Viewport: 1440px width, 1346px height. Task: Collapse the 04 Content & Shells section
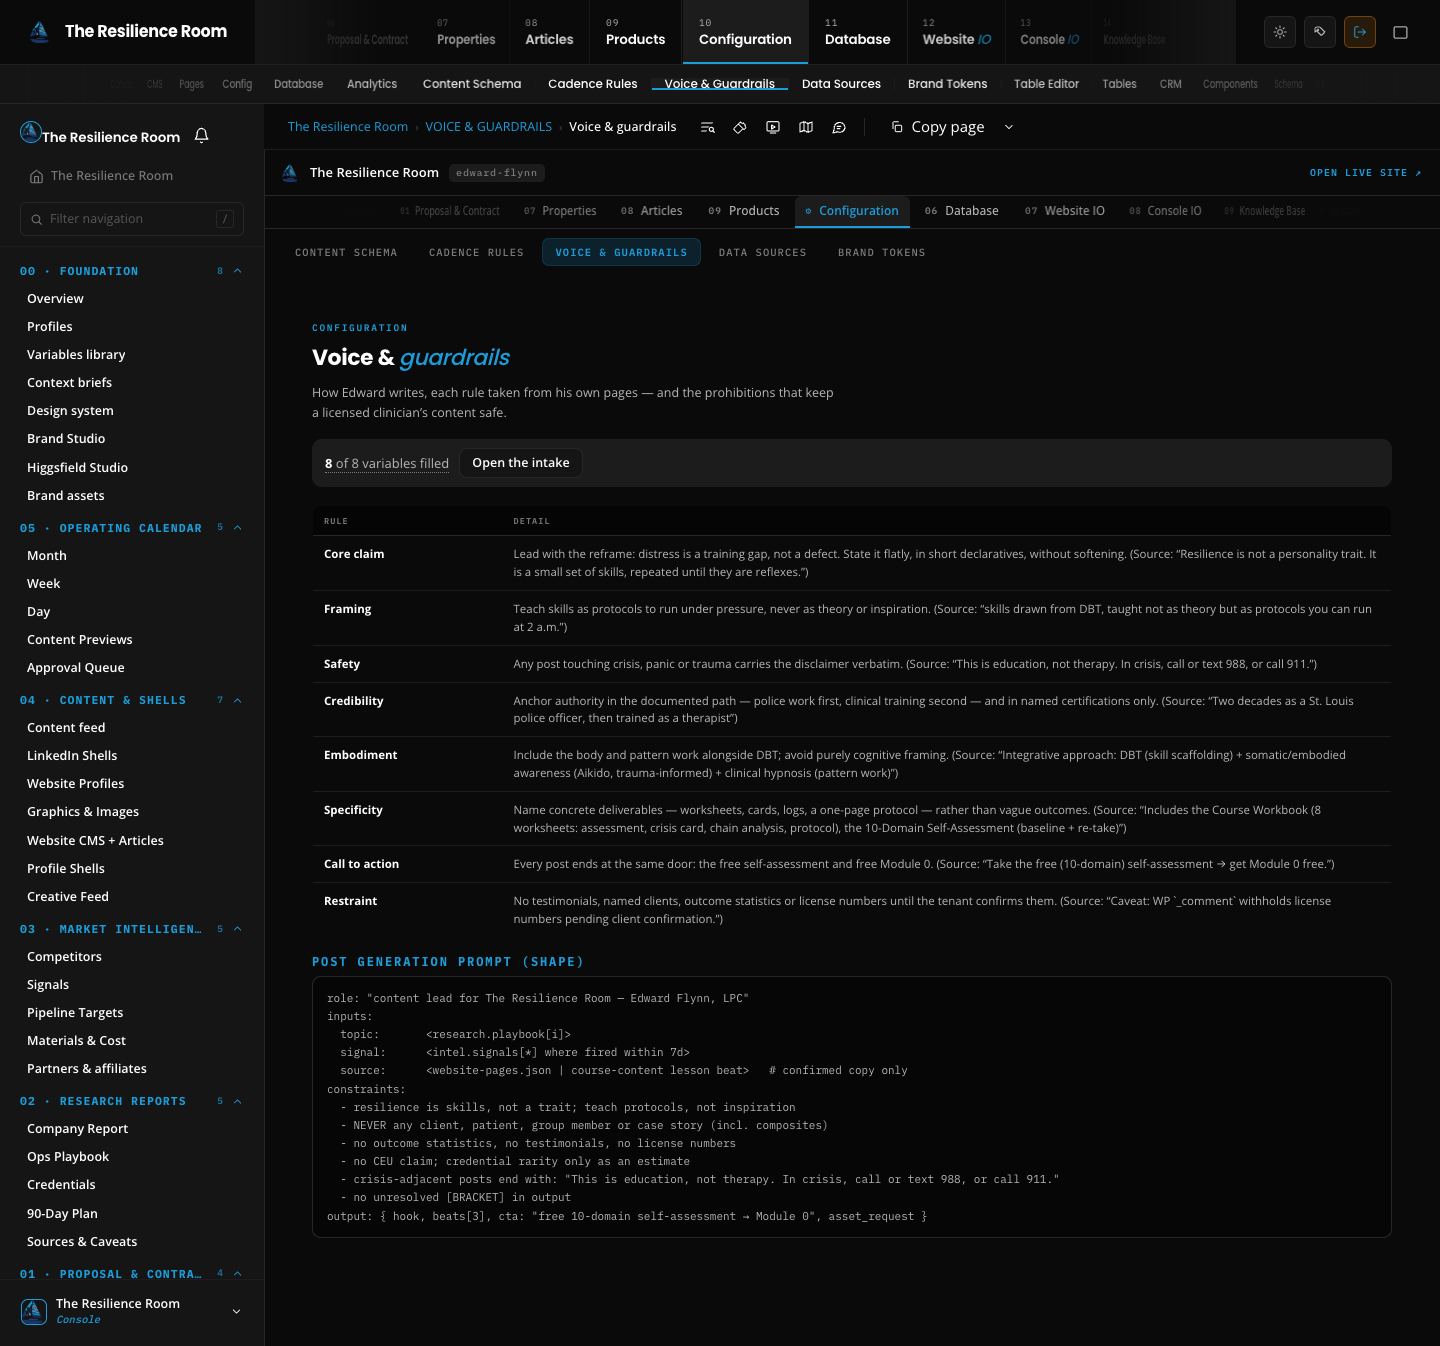click(238, 700)
